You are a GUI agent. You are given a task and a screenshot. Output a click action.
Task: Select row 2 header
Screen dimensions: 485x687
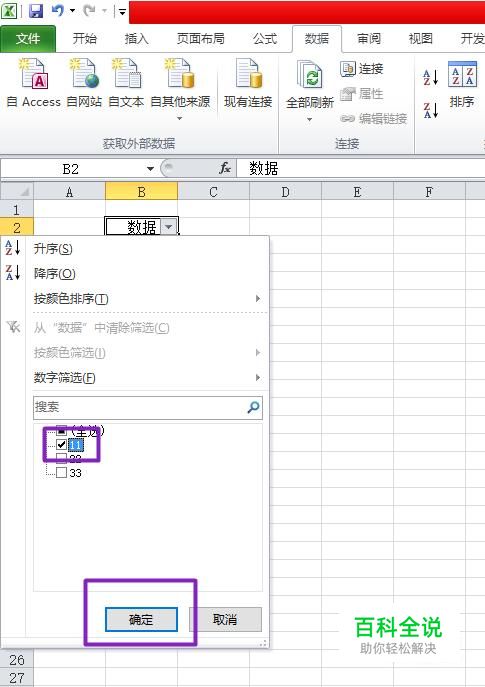(x=17, y=227)
